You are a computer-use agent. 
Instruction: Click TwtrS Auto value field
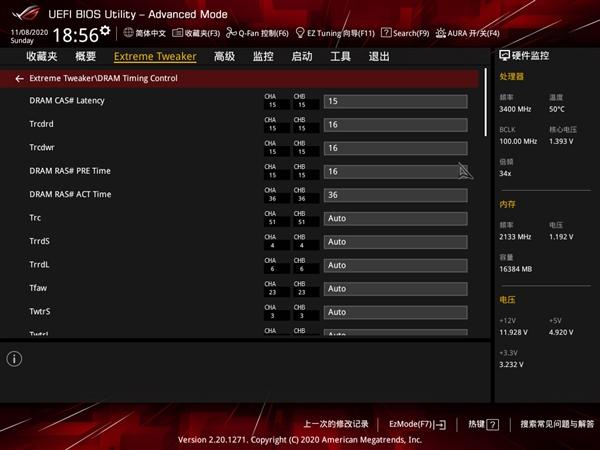[x=396, y=312]
